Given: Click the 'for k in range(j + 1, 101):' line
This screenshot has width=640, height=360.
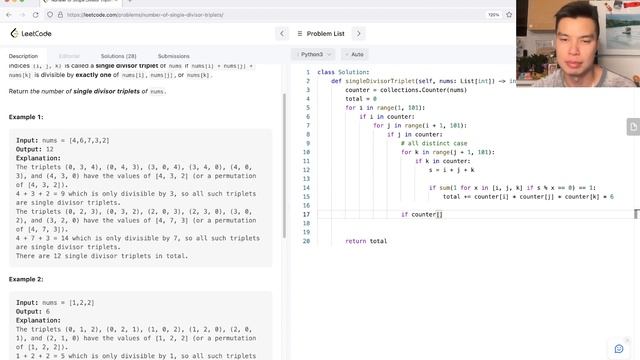Looking at the screenshot, I should point(447,152).
